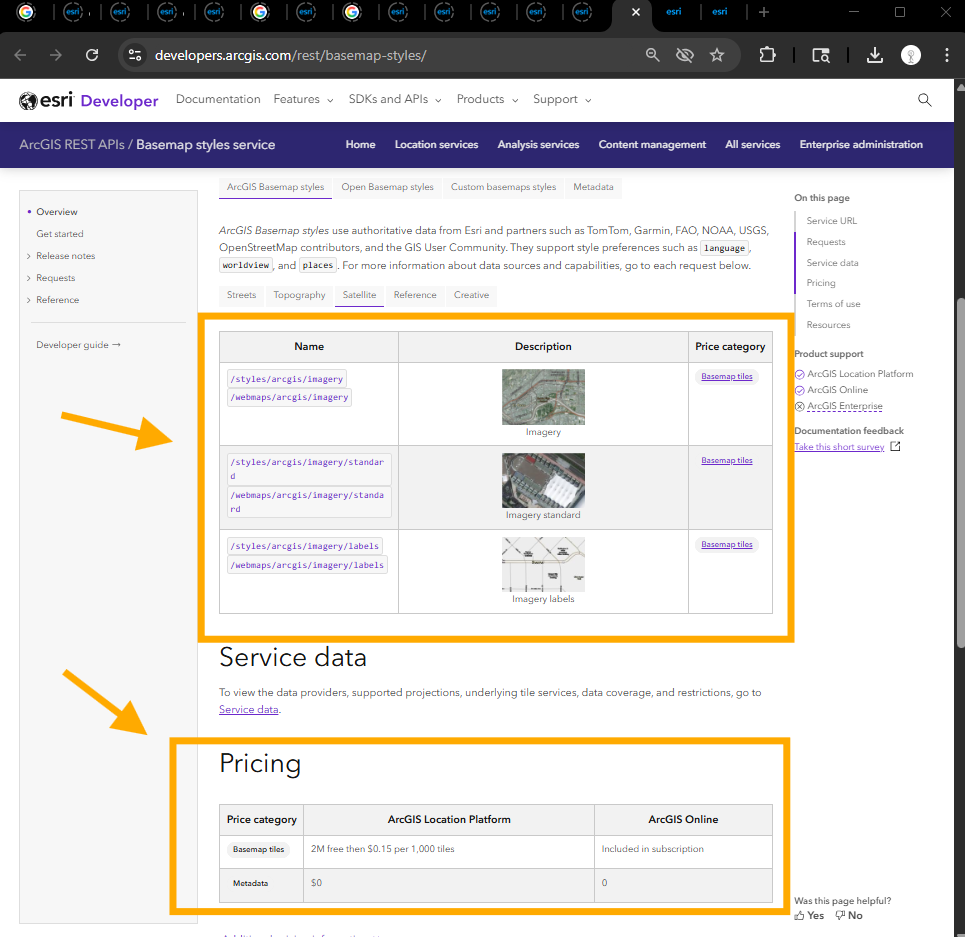This screenshot has width=965, height=937.
Task: Open site information icon in address bar
Action: 135,55
